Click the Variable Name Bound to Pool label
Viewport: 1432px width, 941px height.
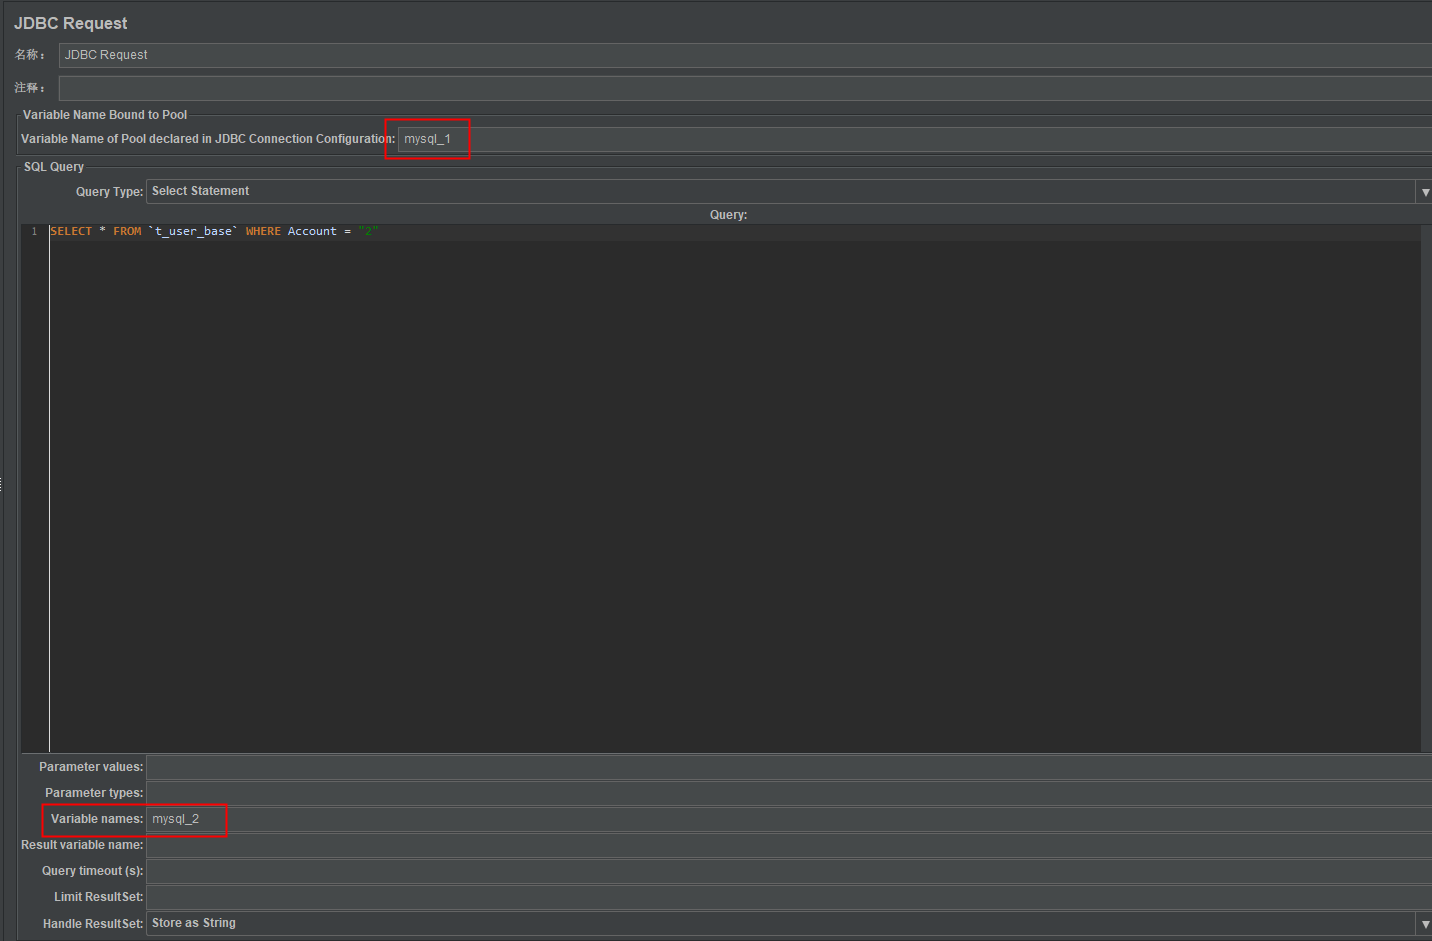click(x=105, y=115)
